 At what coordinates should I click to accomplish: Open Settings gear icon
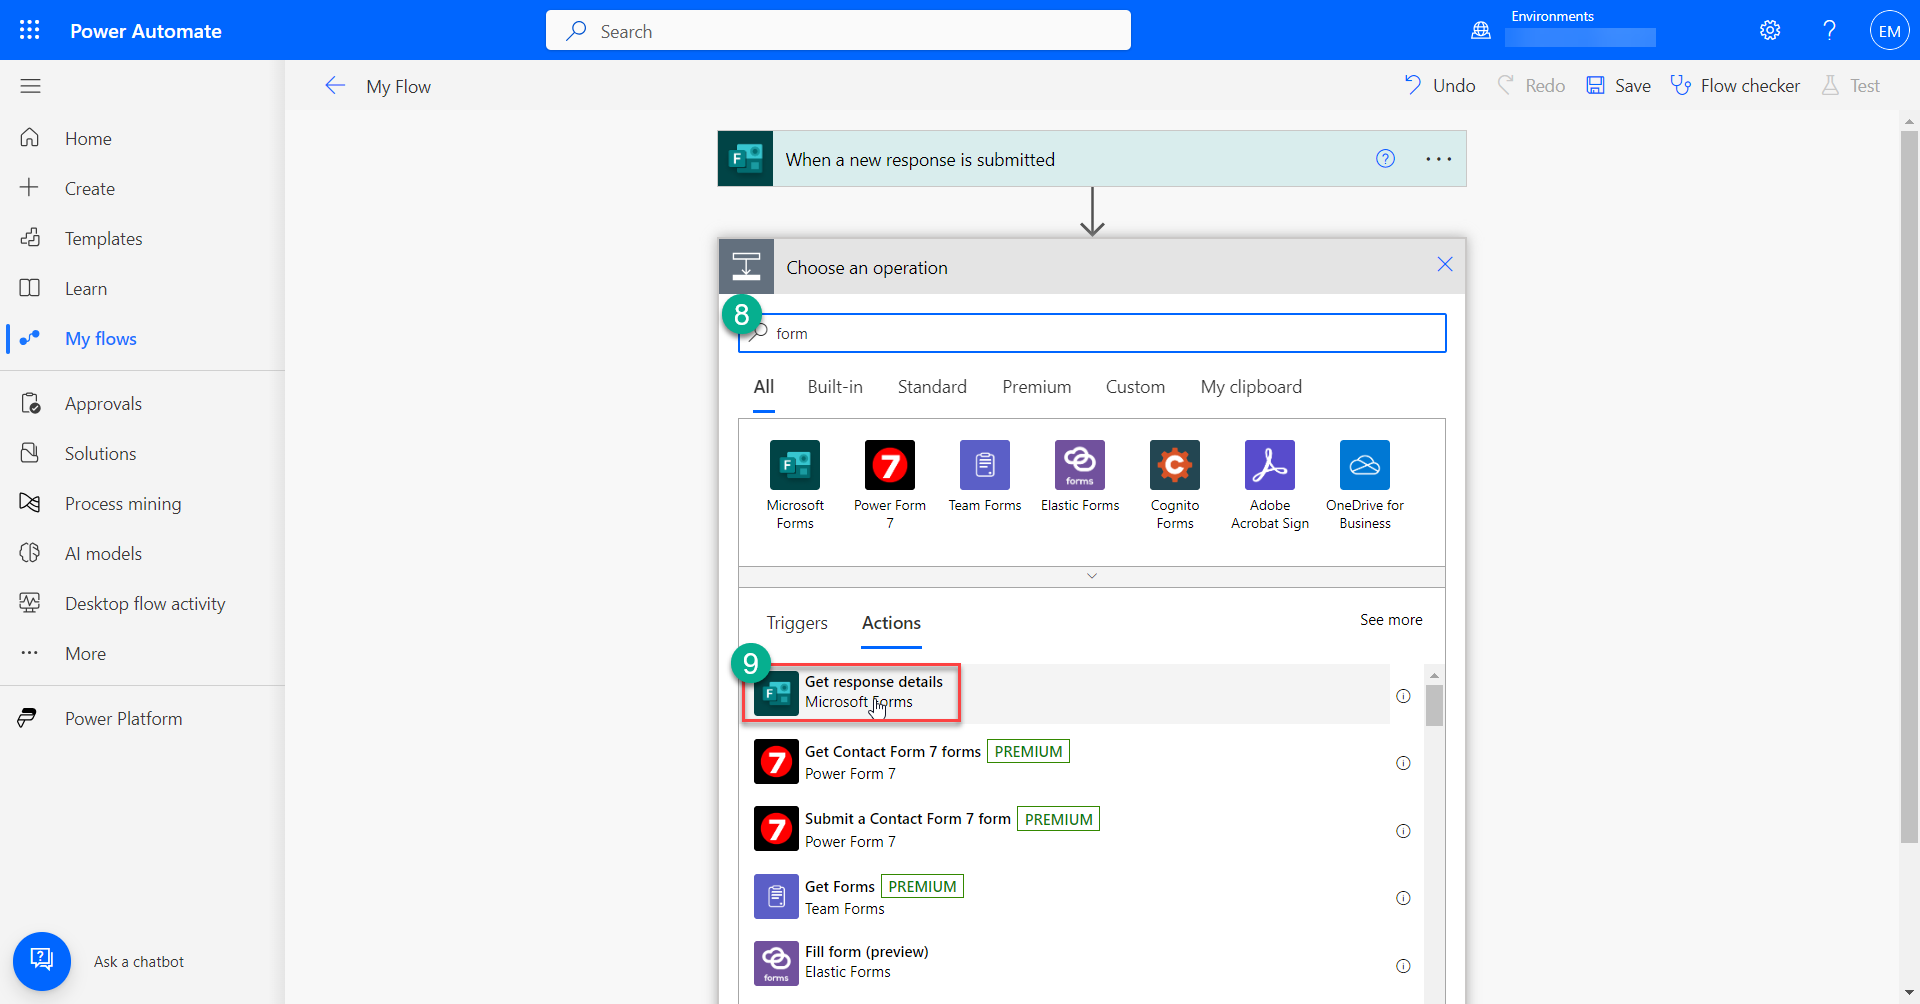tap(1770, 30)
